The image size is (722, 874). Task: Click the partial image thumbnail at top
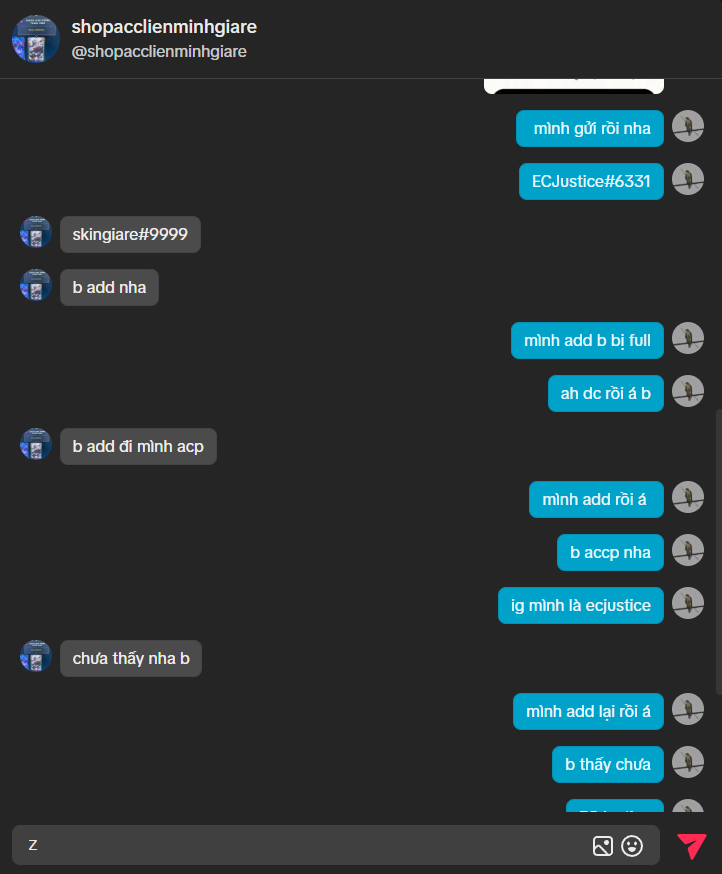pos(574,86)
